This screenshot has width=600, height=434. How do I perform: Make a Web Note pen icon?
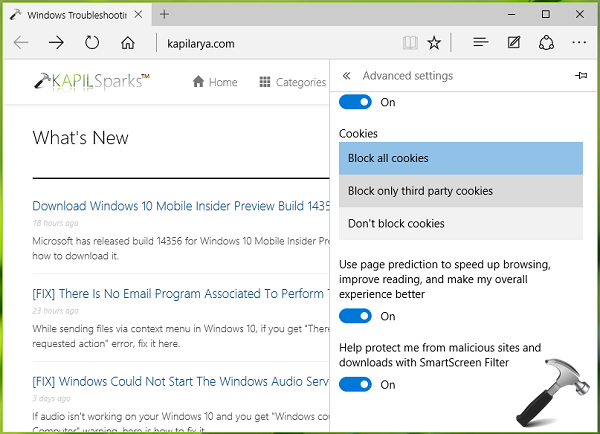(514, 42)
